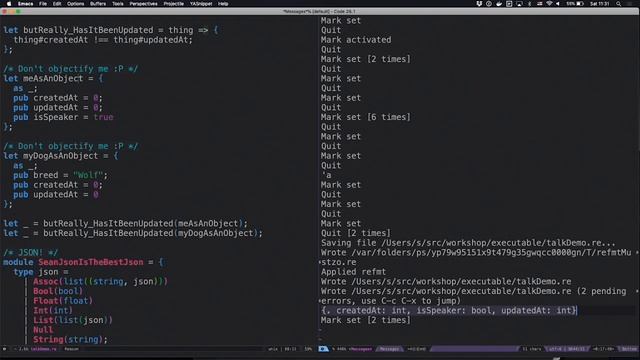Click the Float(float) variant

tap(63, 301)
